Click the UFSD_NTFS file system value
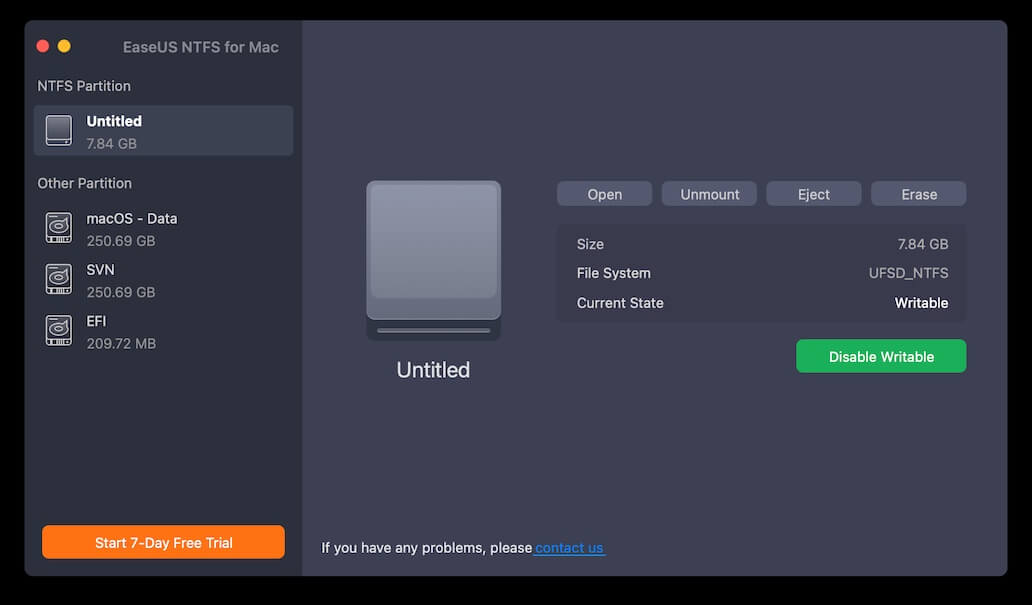The width and height of the screenshot is (1032, 605). pyautogui.click(x=908, y=273)
